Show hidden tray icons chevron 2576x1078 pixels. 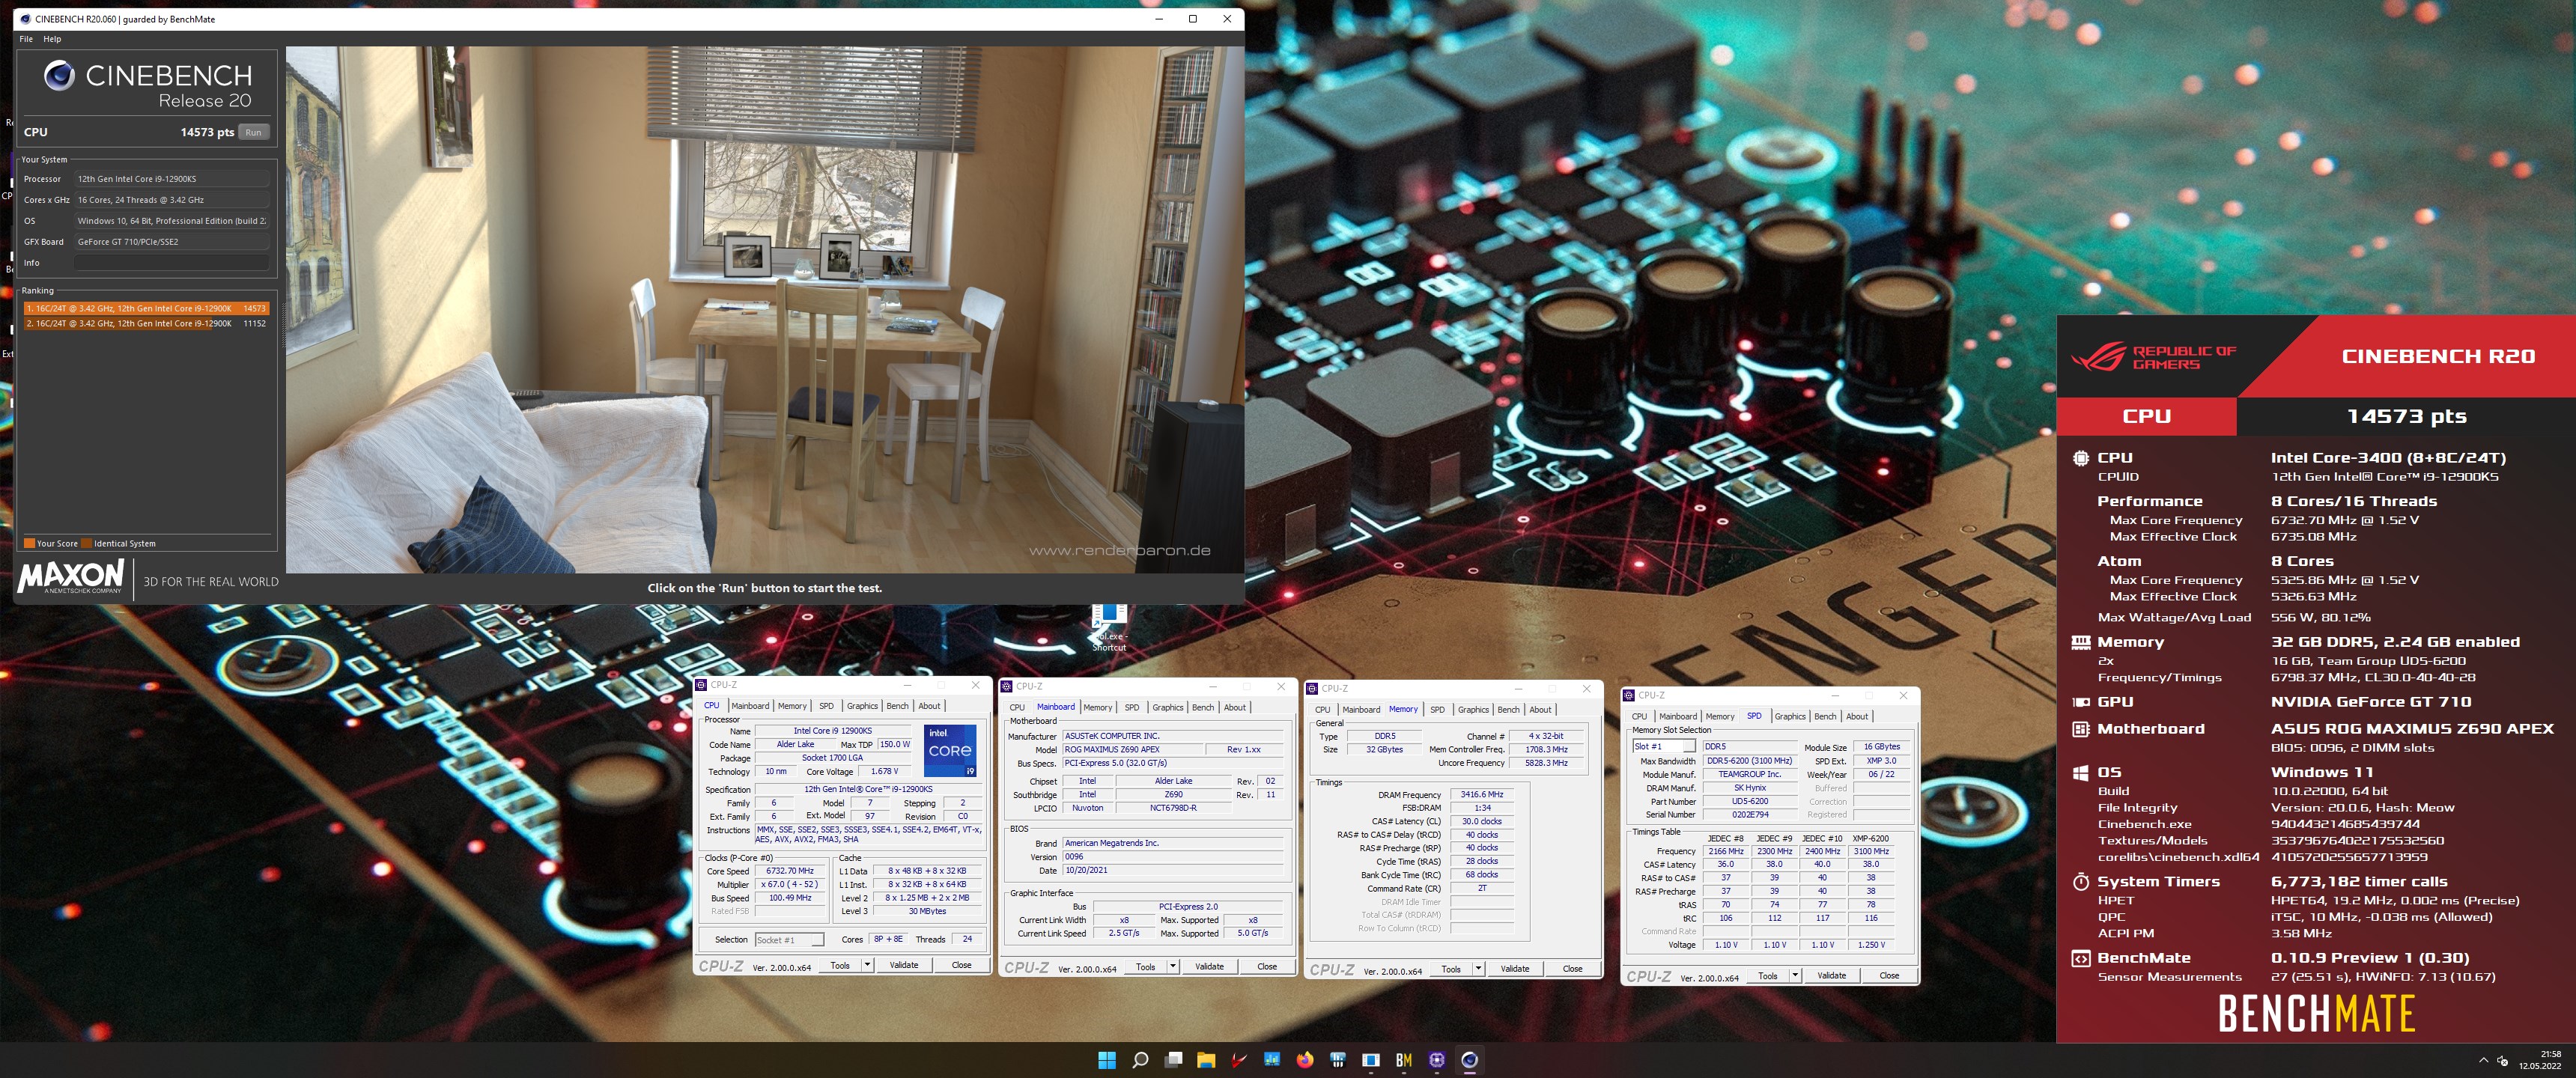point(2483,1060)
